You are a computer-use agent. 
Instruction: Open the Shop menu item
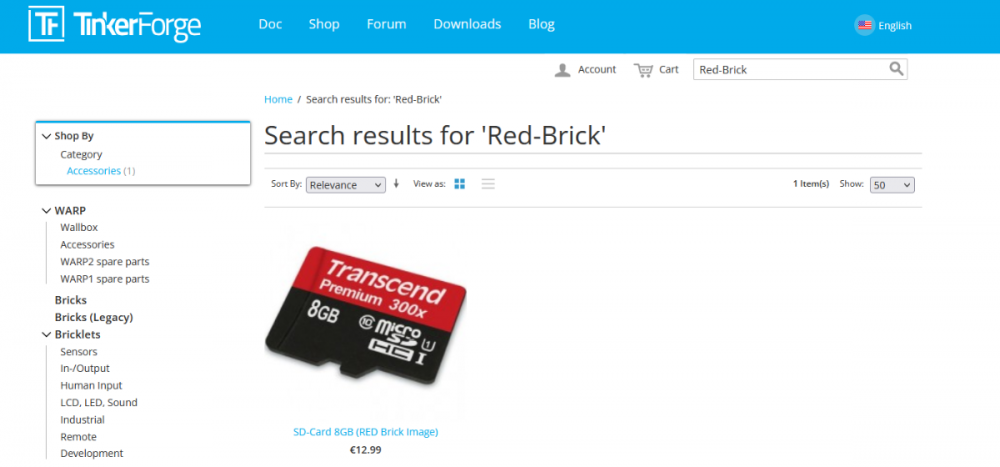pos(324,24)
